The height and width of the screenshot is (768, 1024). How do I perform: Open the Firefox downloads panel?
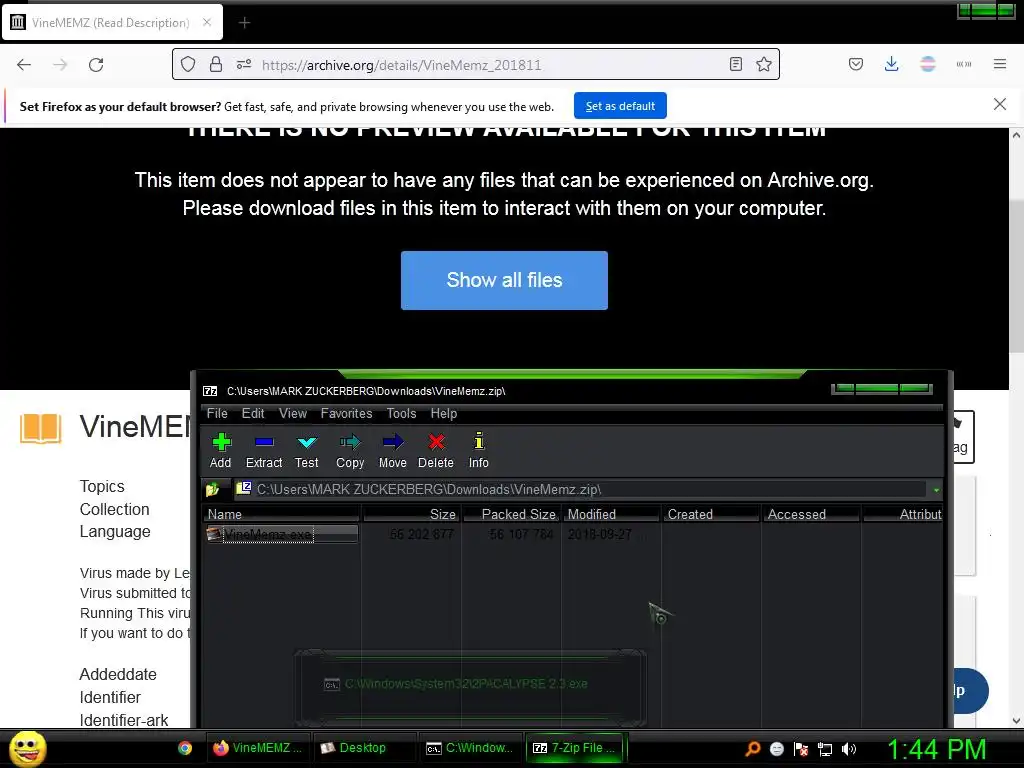891,64
